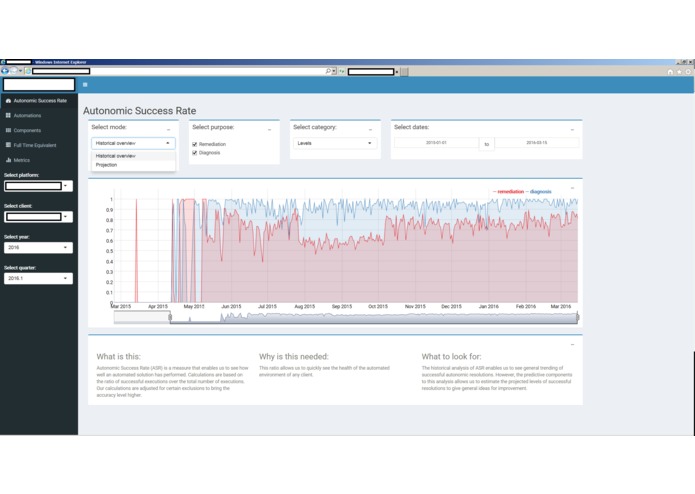Viewport: 695px width, 494px height.
Task: Collapse the Select mode box with minus
Action: 168,130
